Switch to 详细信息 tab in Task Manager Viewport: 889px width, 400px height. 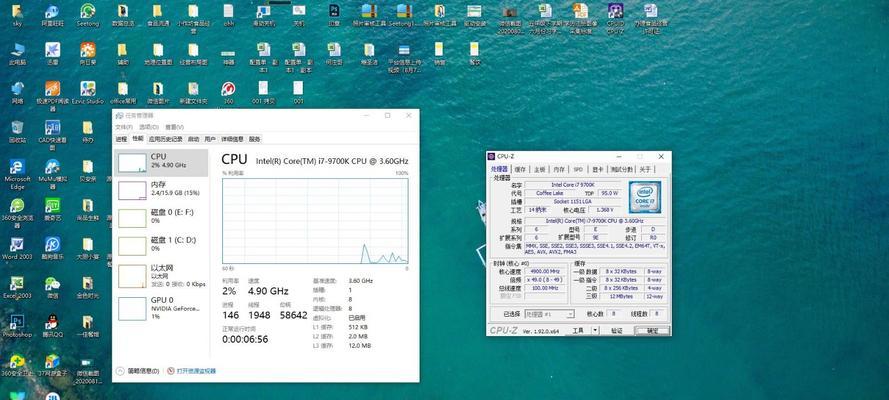click(232, 139)
